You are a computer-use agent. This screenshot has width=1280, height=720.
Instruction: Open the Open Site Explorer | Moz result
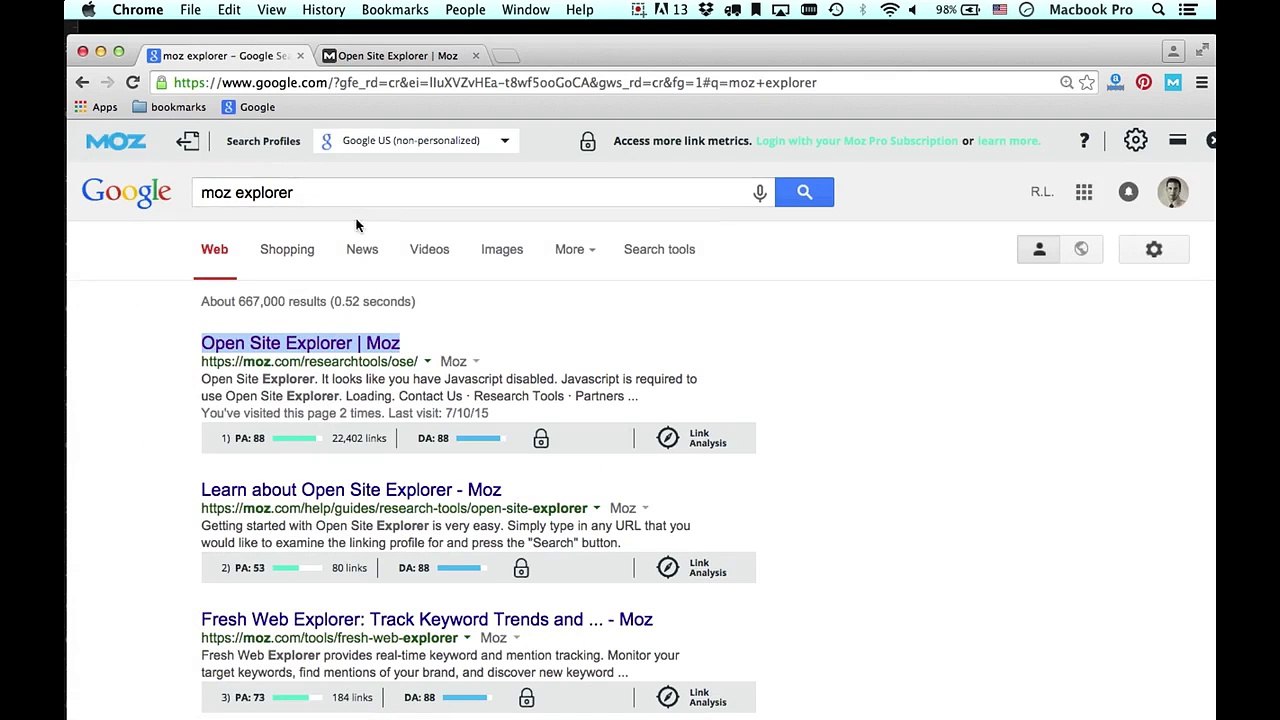click(x=300, y=343)
